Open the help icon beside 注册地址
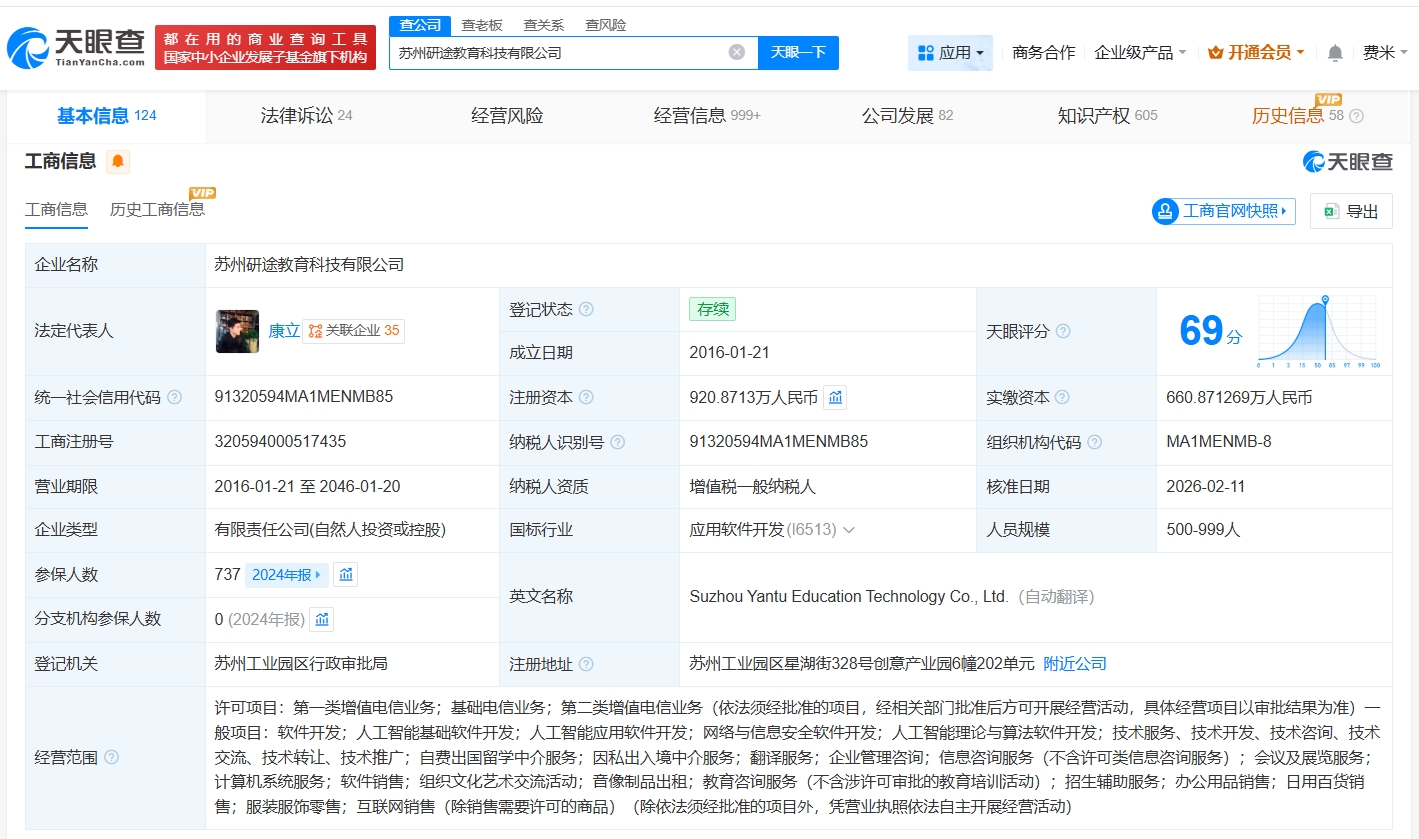The image size is (1419, 839). click(586, 664)
